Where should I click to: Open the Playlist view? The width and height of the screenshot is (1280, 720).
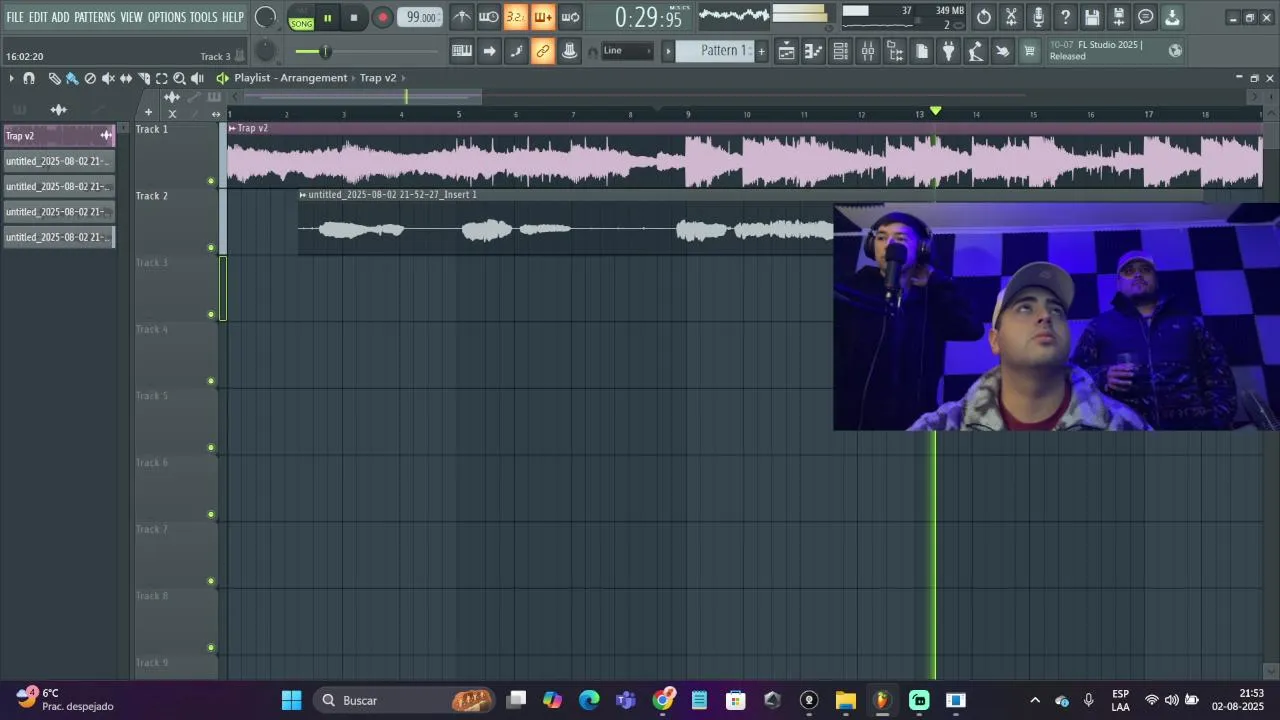[x=787, y=51]
